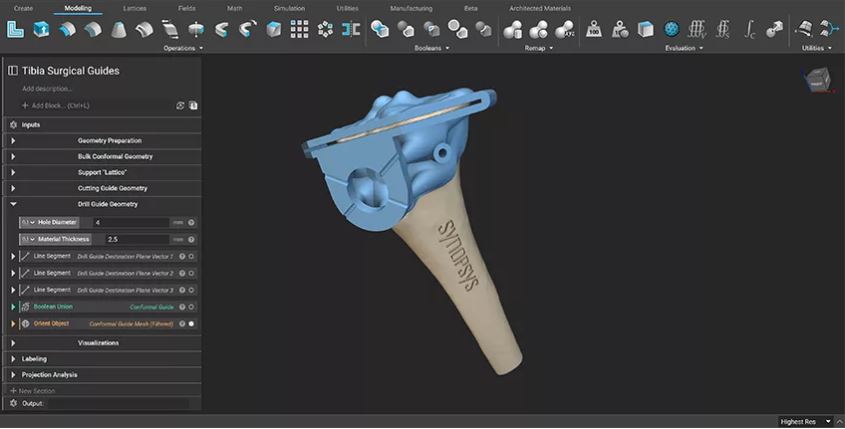845x429 pixels.
Task: Switch to the Manufacturing ribbon tab
Action: [x=411, y=8]
